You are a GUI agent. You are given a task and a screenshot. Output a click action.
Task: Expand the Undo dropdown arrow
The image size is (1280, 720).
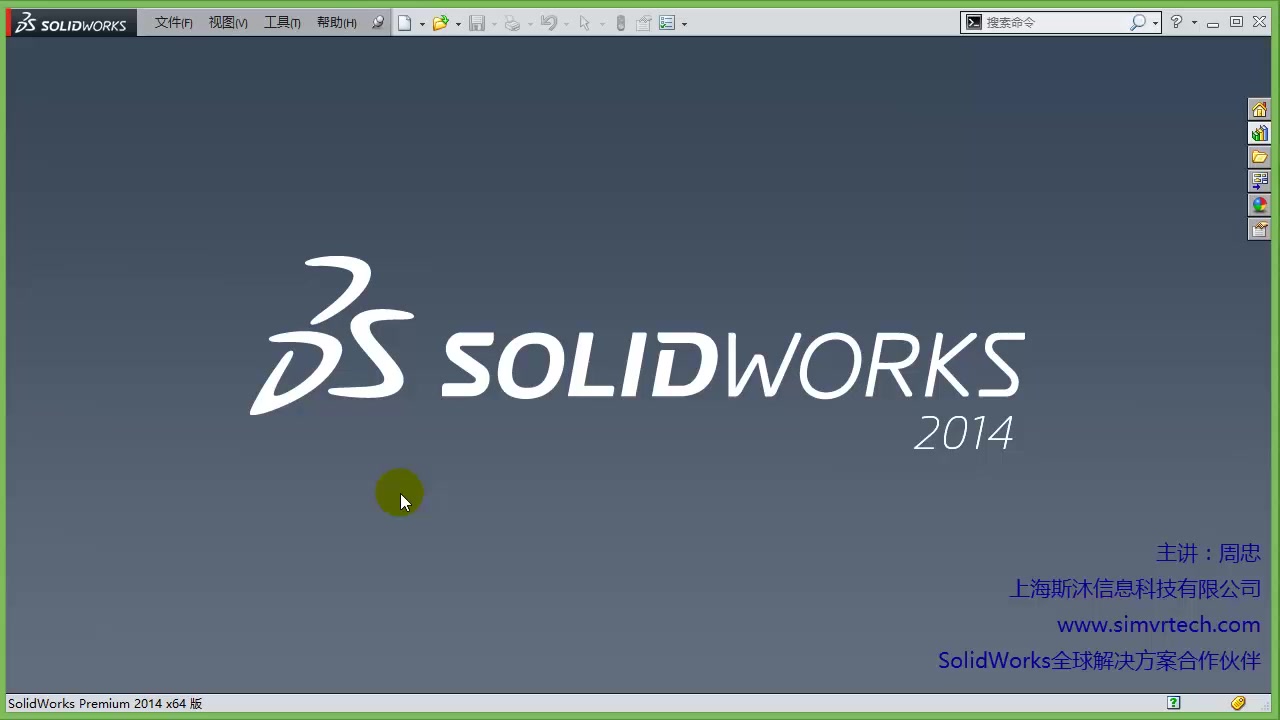click(x=566, y=24)
